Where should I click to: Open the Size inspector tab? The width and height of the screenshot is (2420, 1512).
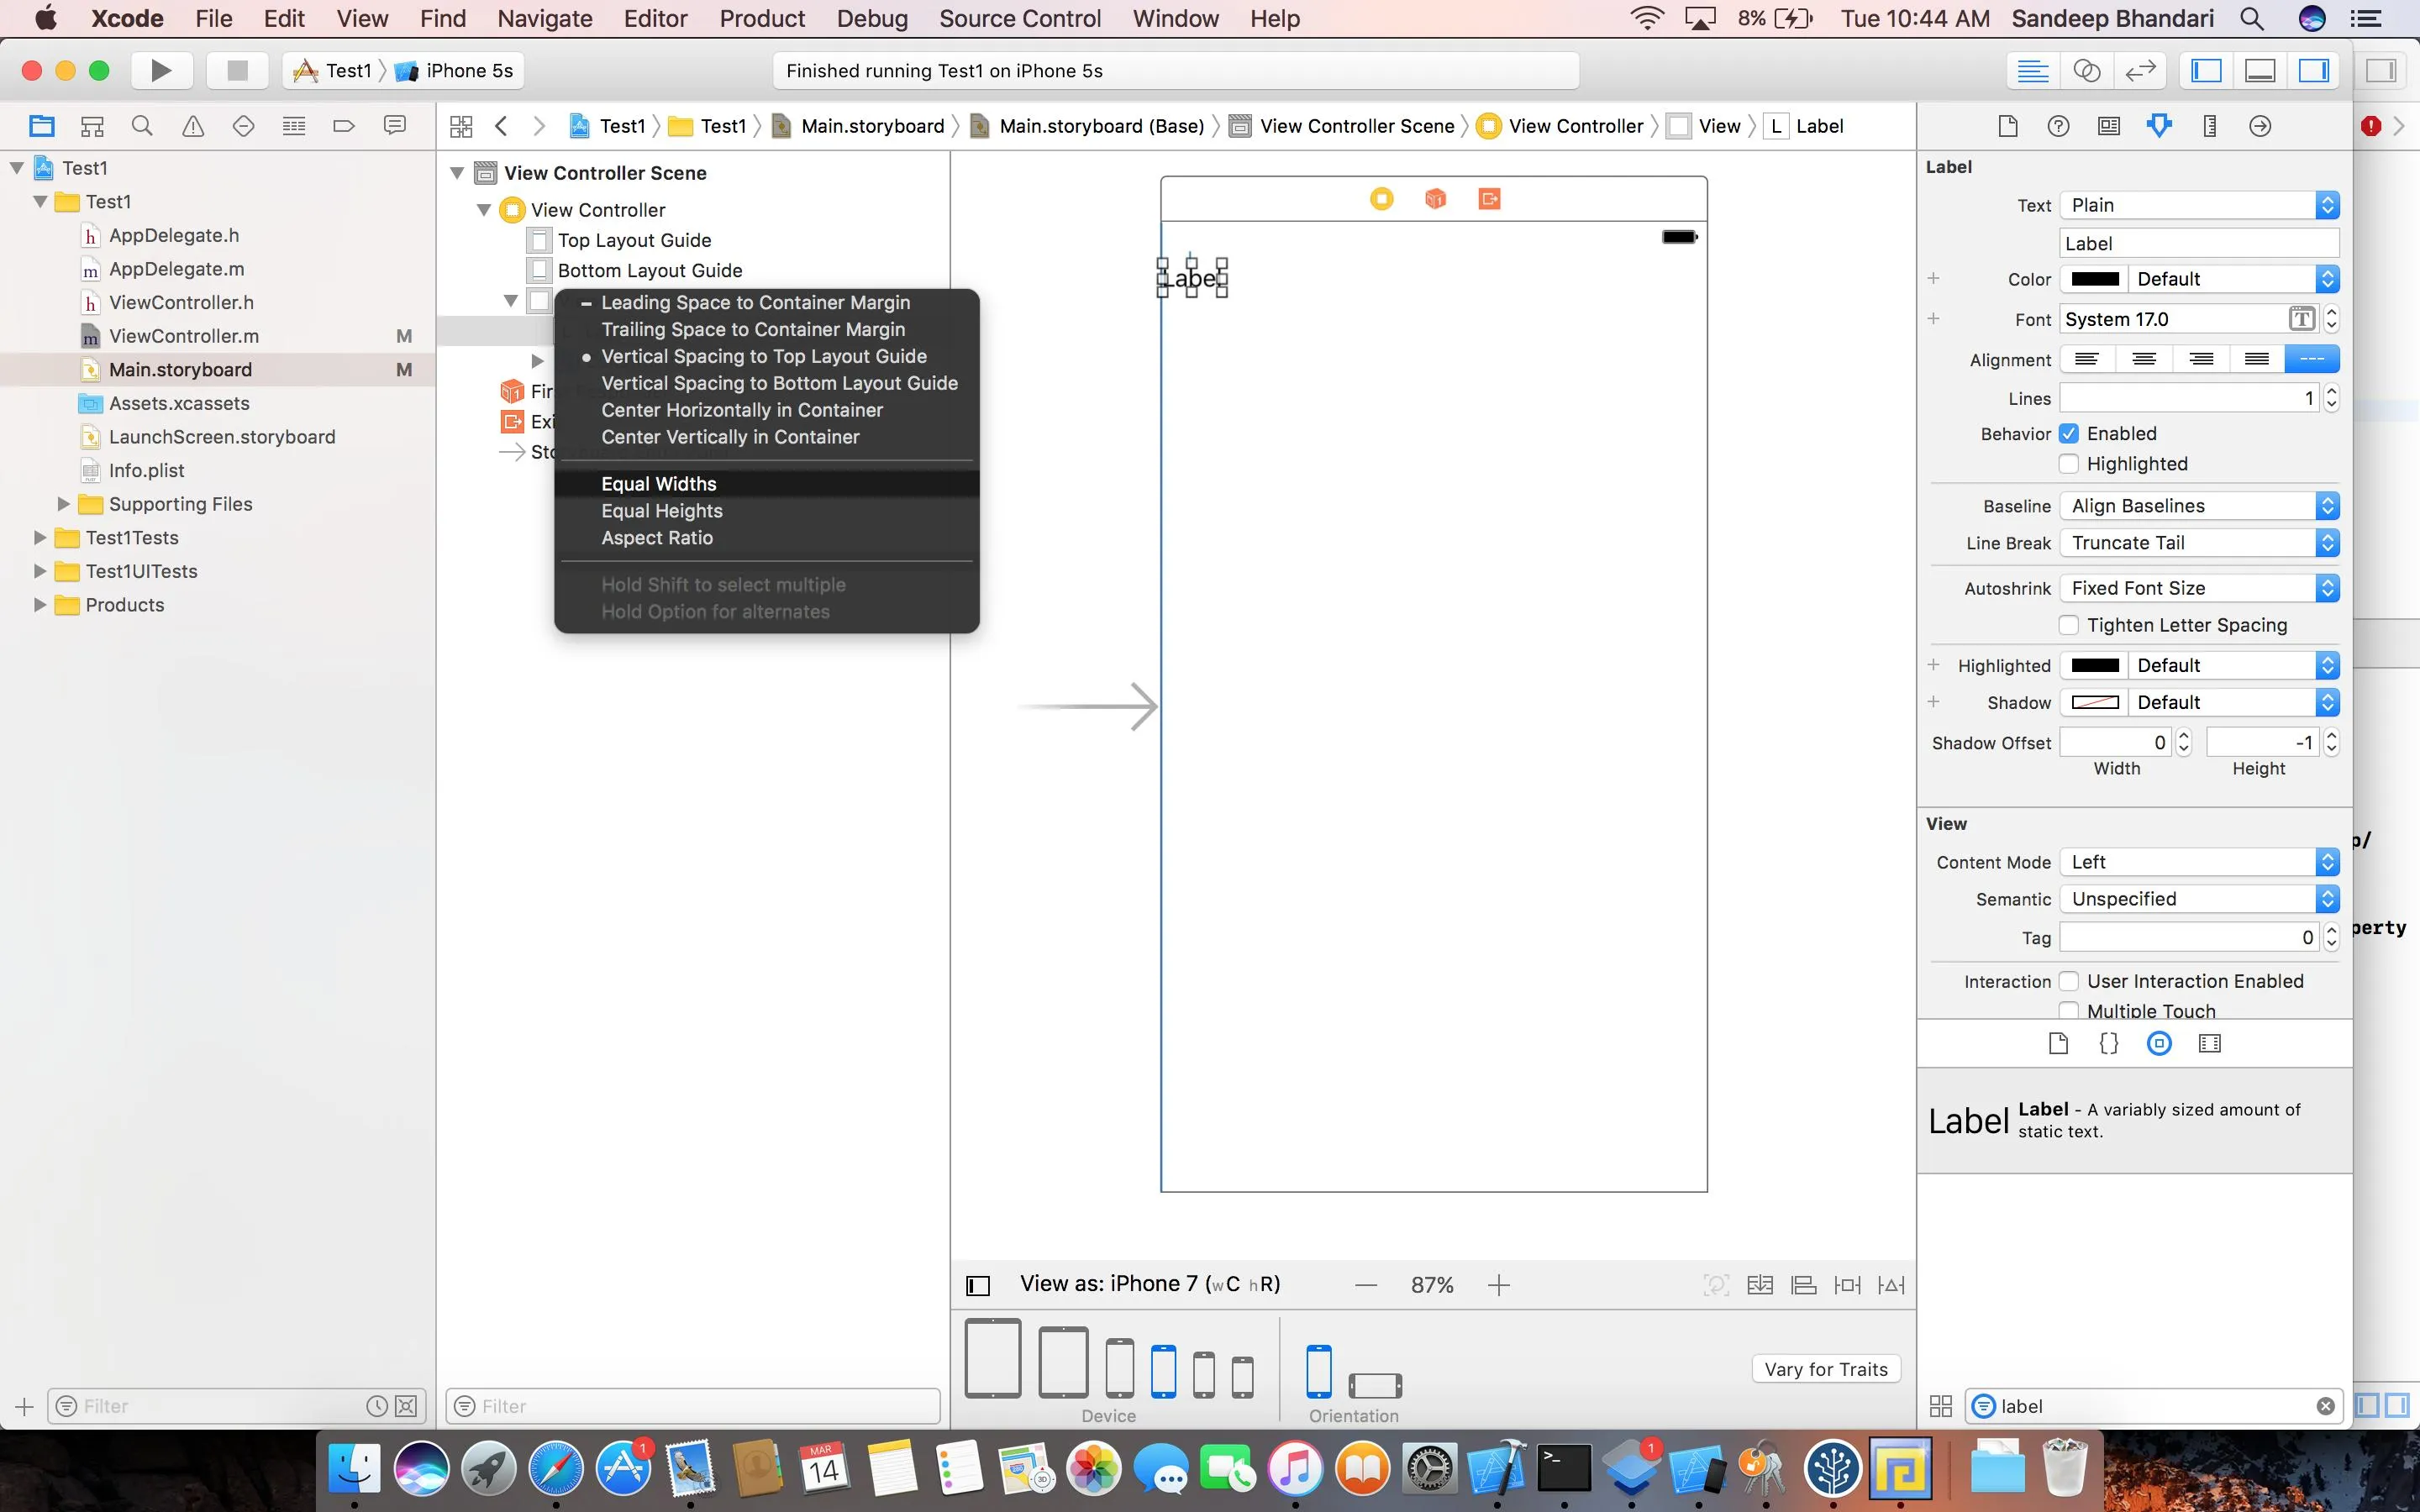(2210, 126)
